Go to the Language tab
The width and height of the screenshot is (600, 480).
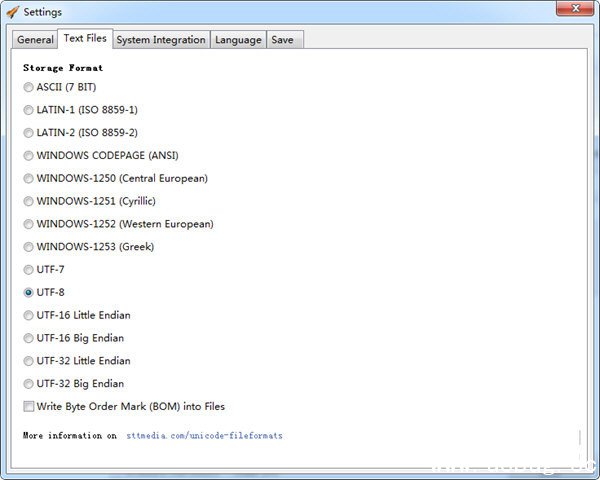pos(238,40)
